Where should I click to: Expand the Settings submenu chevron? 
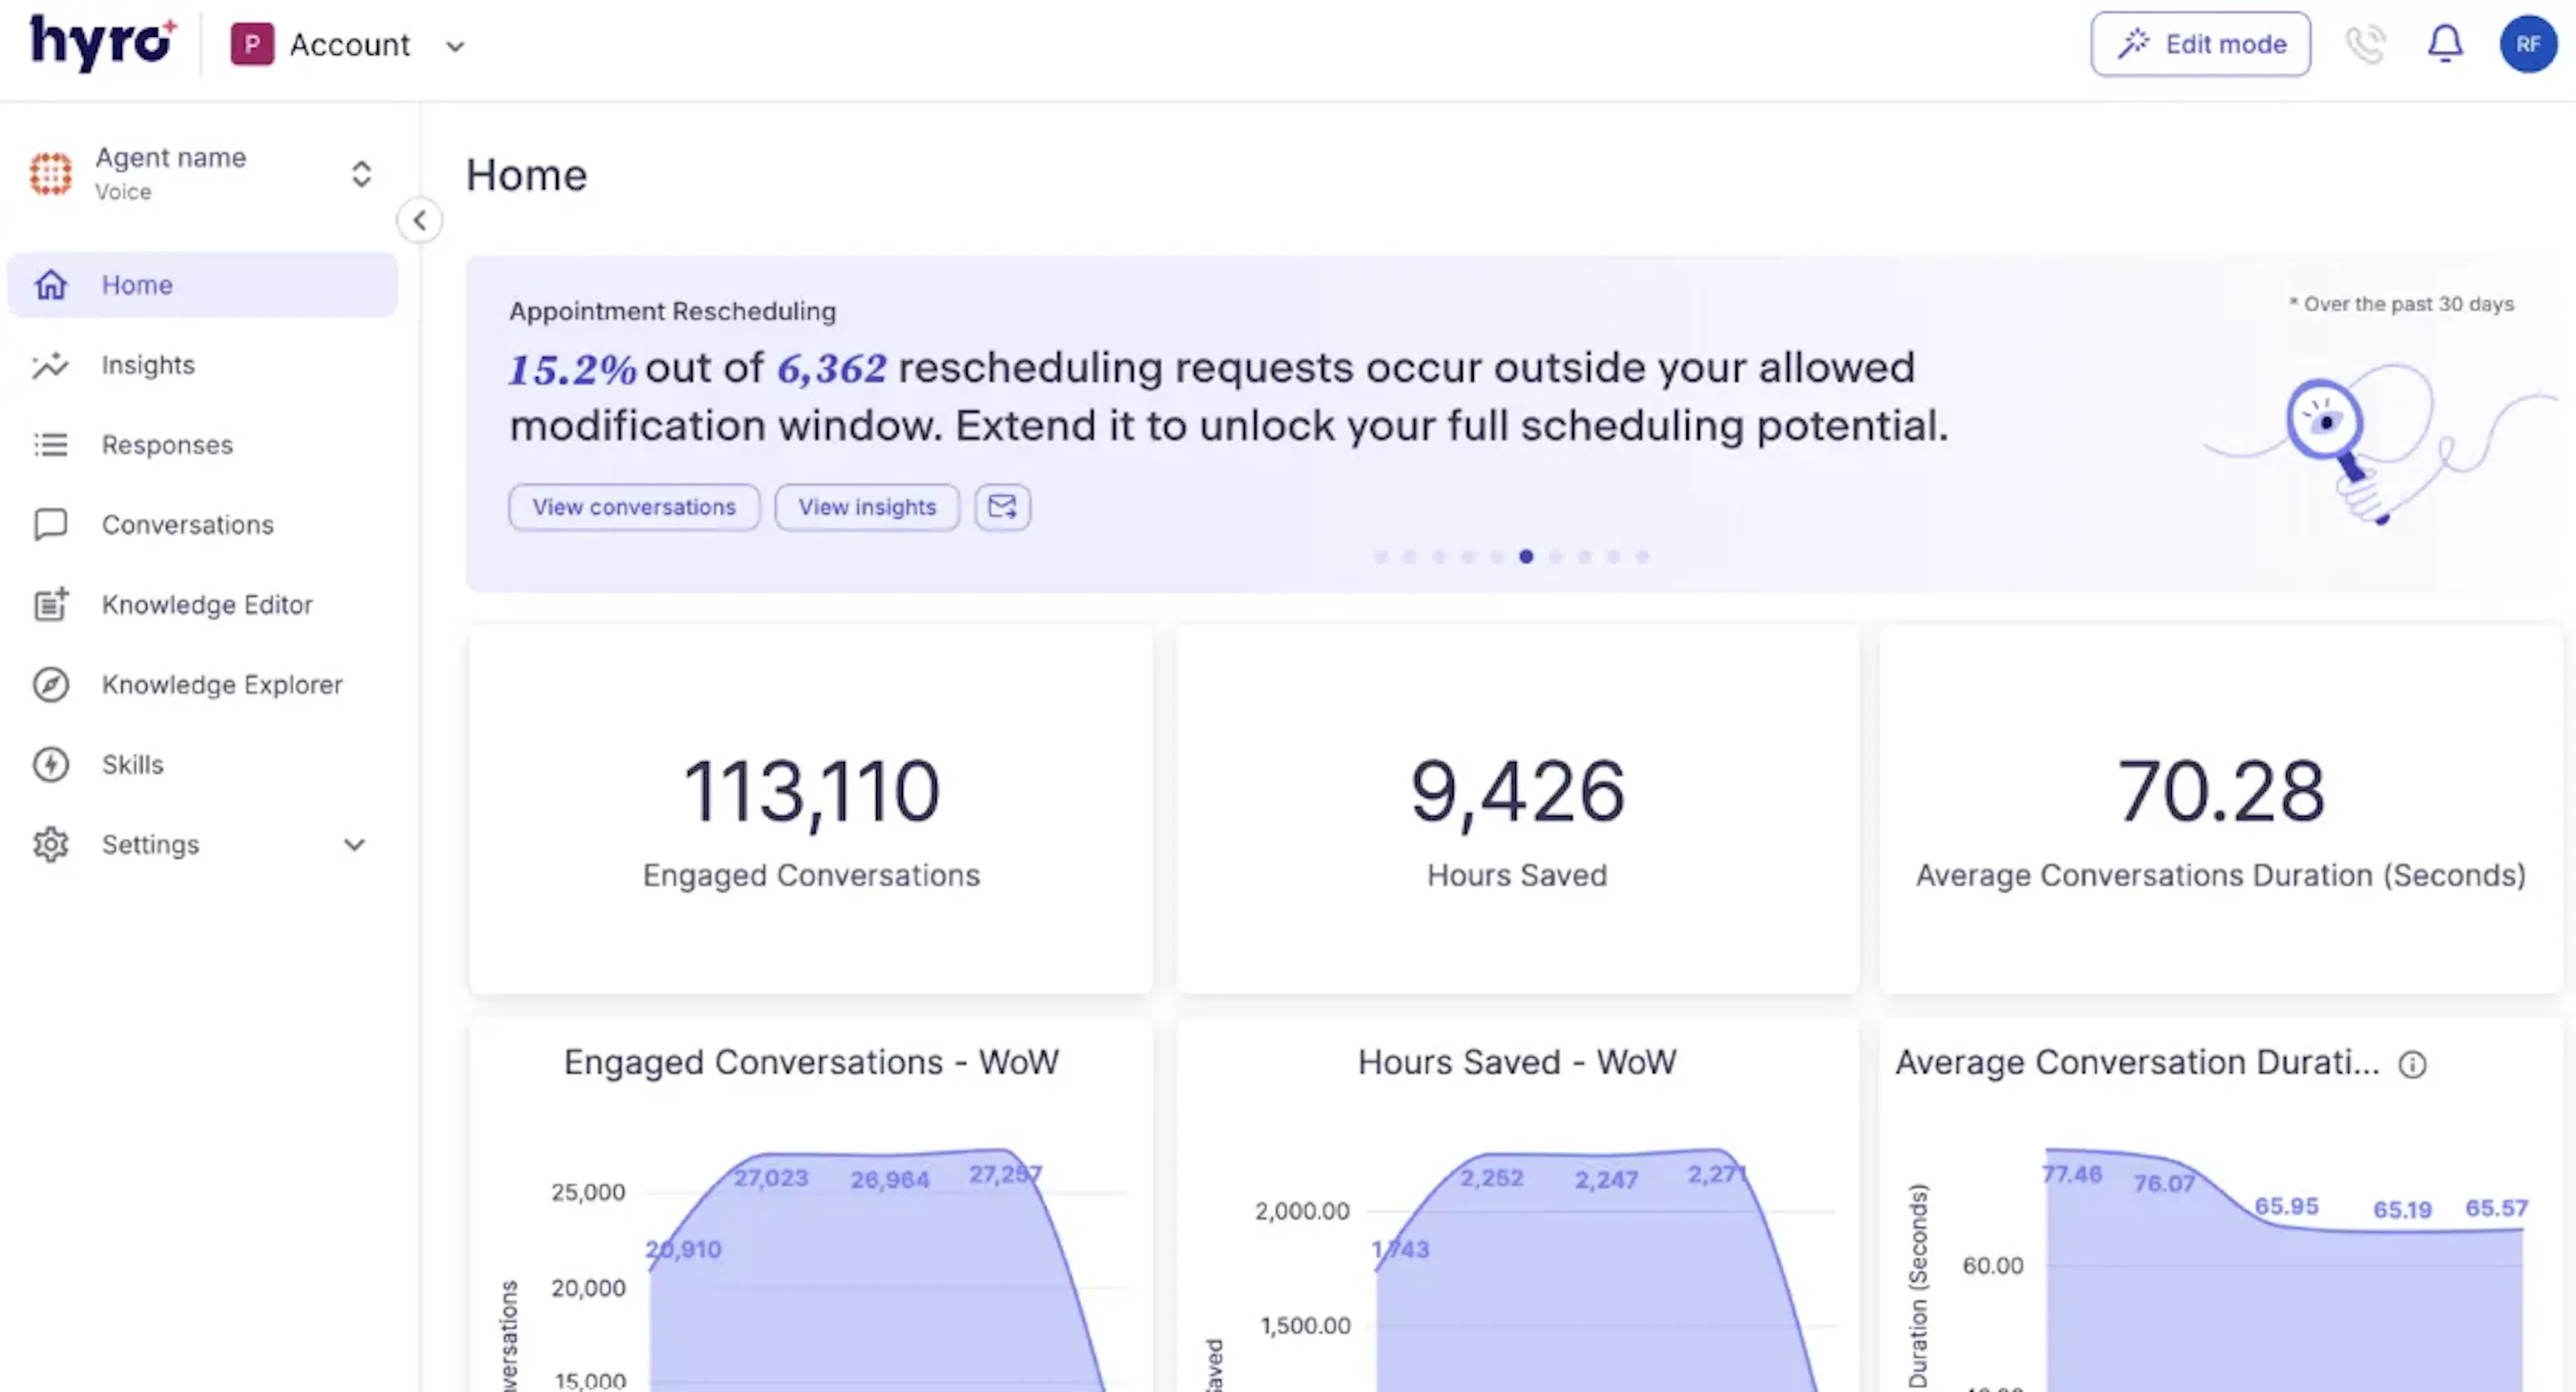click(354, 845)
